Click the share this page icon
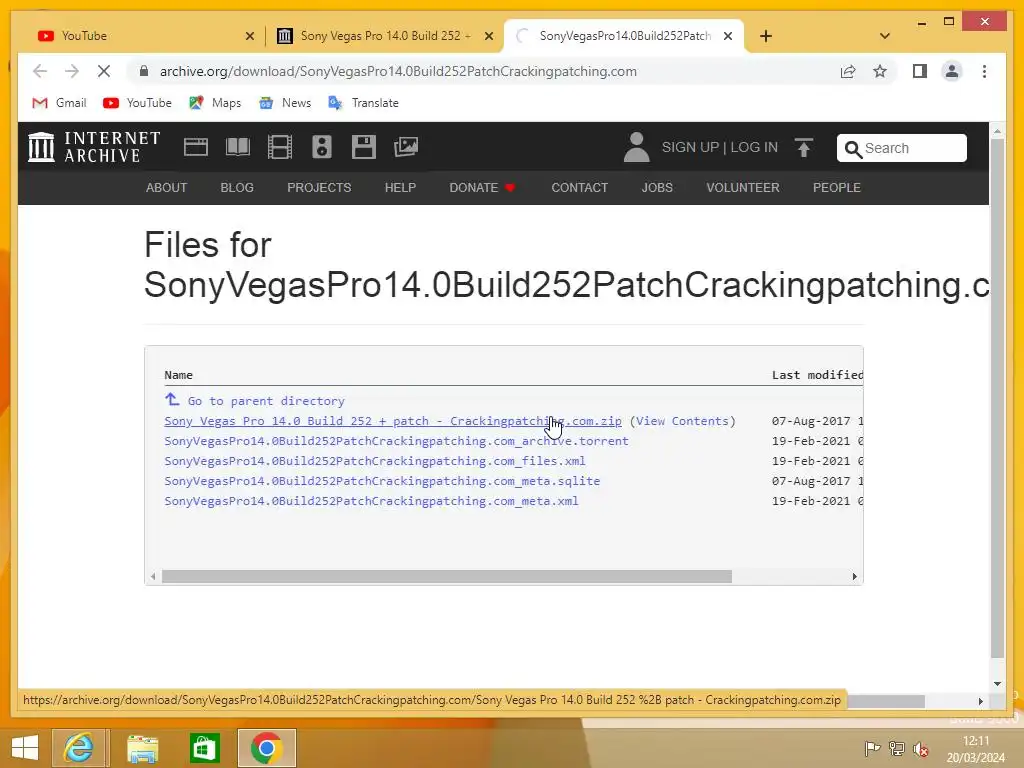Image resolution: width=1024 pixels, height=768 pixels. pos(848,71)
